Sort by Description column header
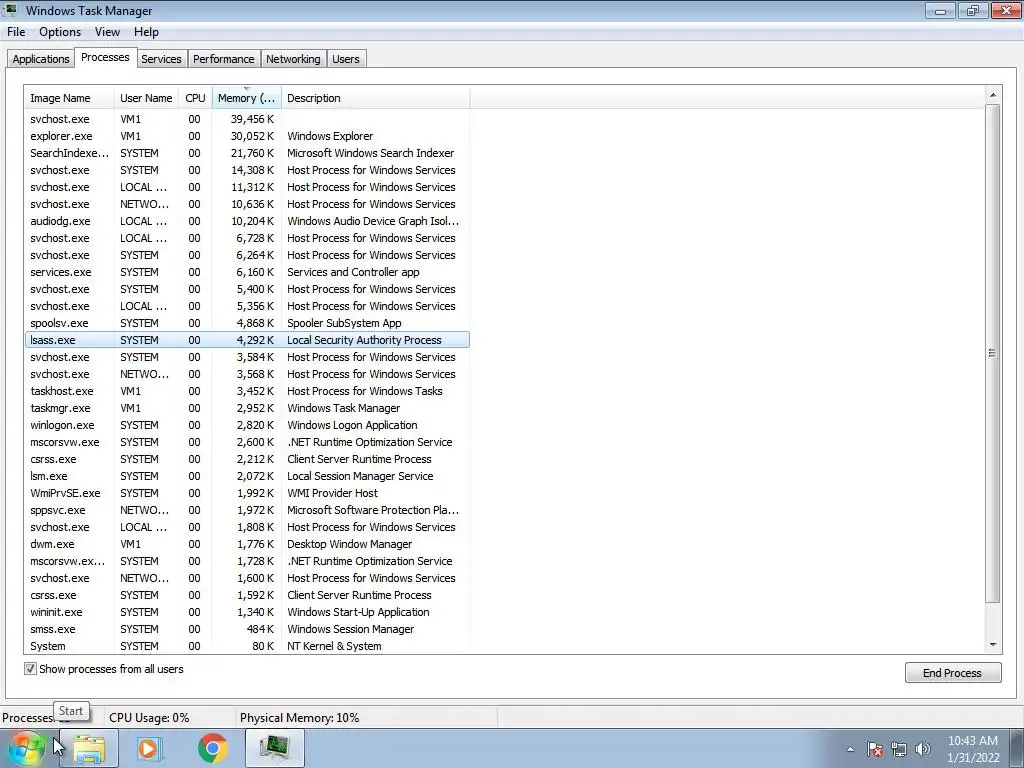 click(x=376, y=98)
